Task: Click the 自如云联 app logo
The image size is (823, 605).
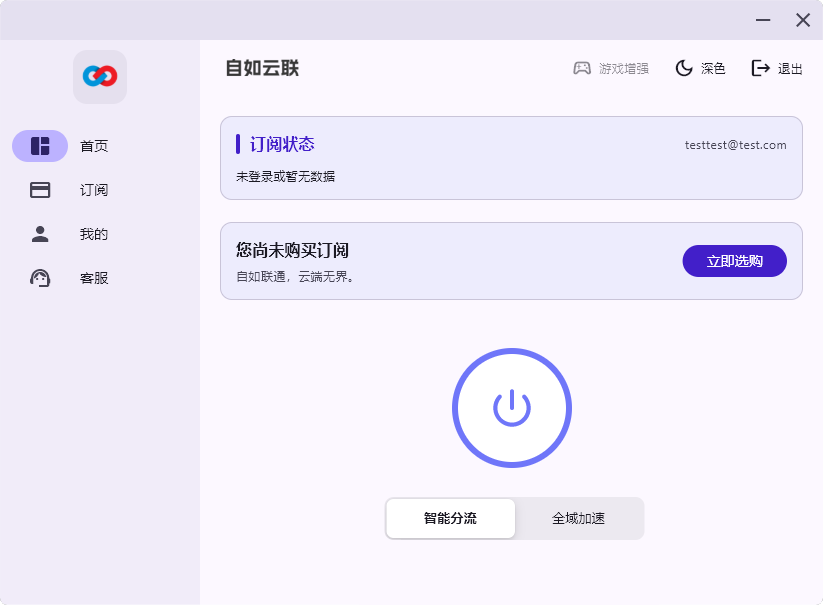Action: (x=99, y=76)
